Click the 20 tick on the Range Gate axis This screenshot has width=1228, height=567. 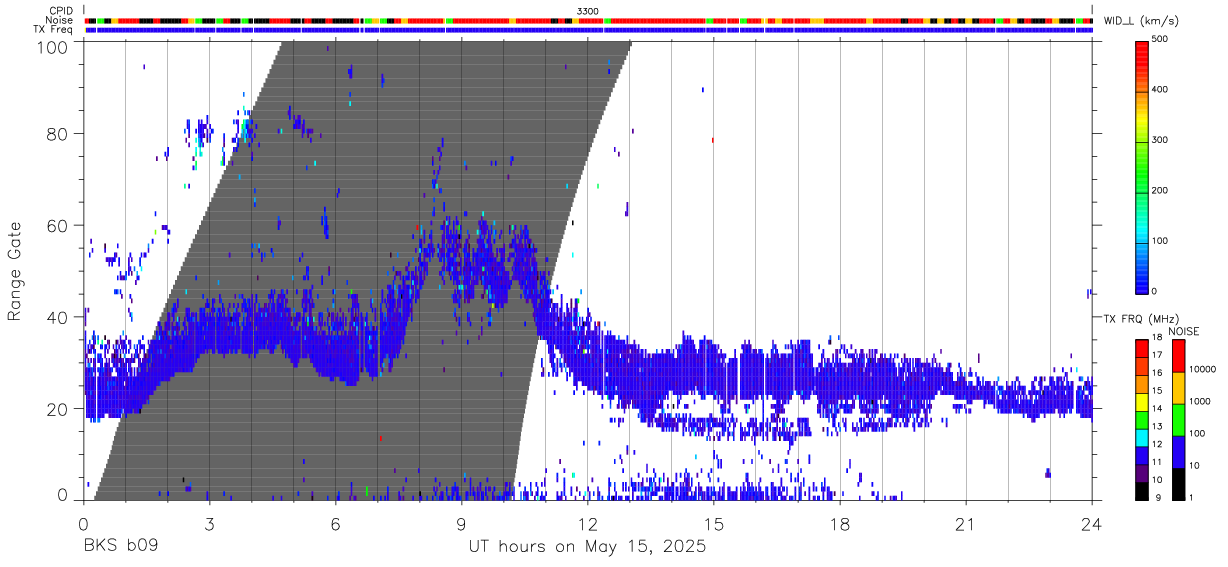click(58, 409)
